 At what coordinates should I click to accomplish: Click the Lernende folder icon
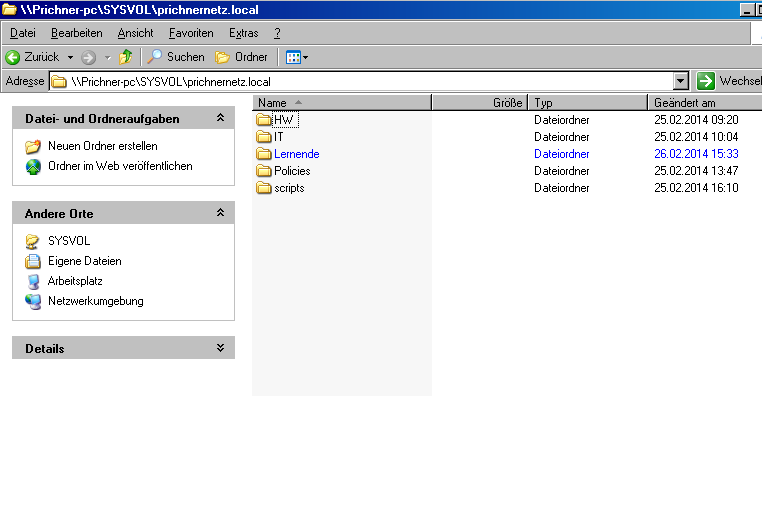(x=264, y=154)
